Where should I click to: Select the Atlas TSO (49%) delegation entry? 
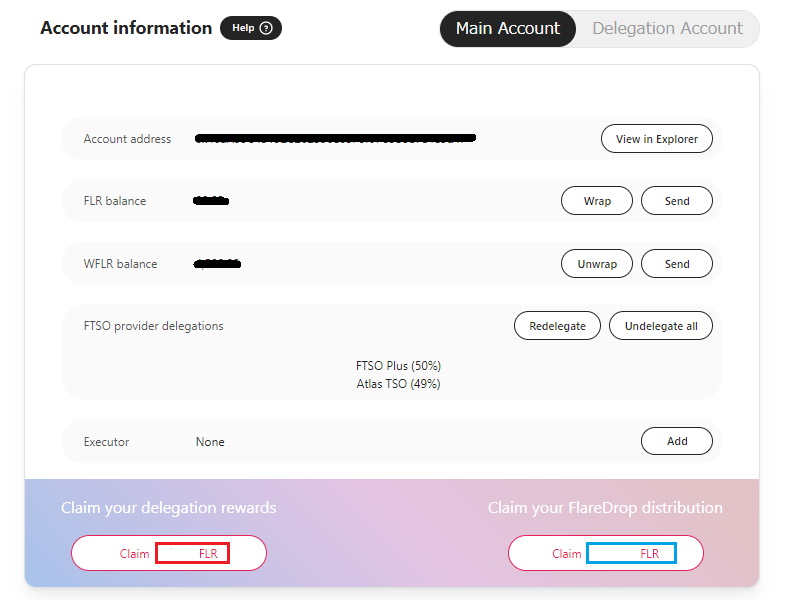point(398,383)
